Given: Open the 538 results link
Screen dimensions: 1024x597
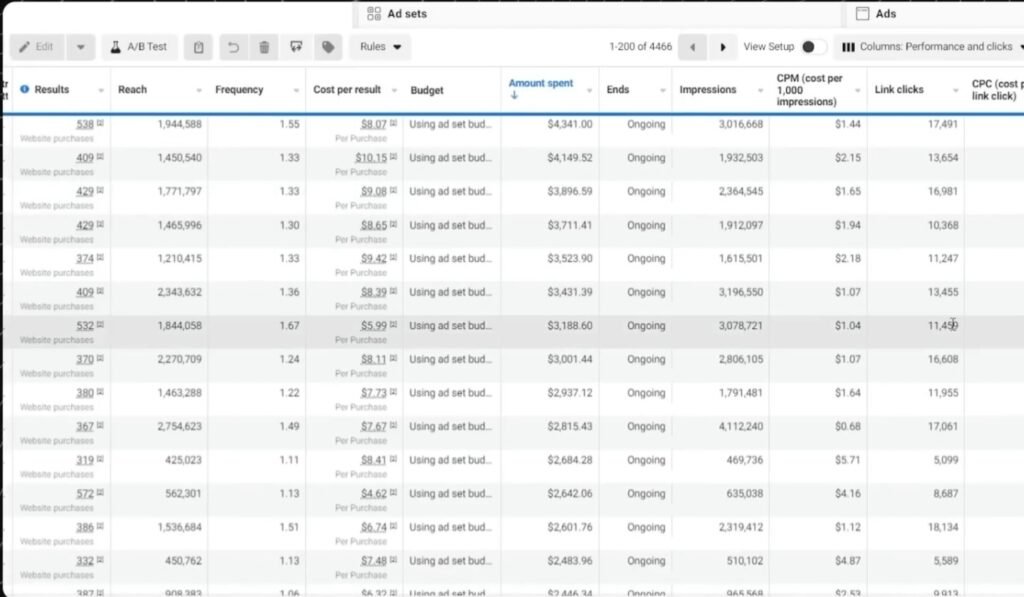Looking at the screenshot, I should pyautogui.click(x=84, y=124).
